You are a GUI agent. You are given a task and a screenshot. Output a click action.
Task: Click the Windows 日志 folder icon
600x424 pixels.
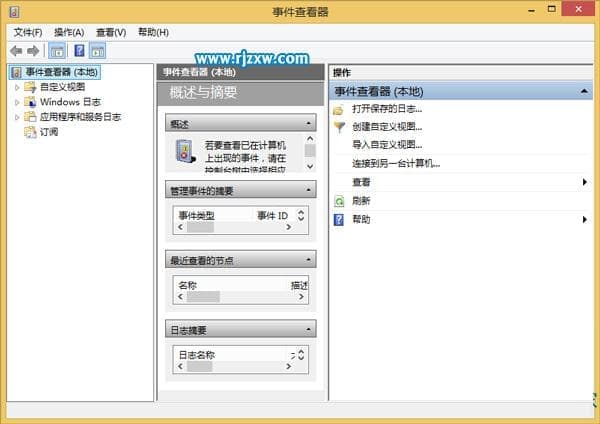pyautogui.click(x=30, y=102)
